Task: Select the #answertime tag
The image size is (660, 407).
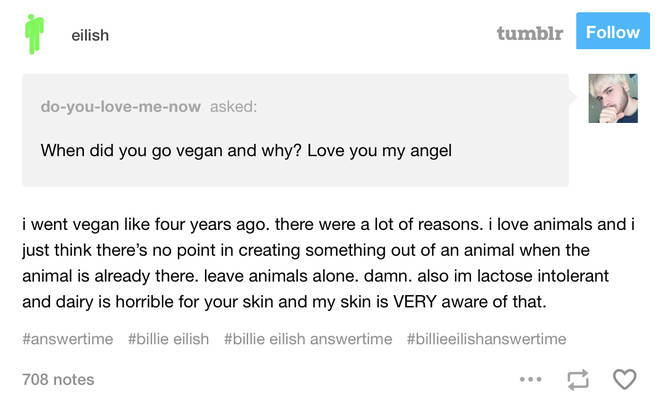Action: 67,339
